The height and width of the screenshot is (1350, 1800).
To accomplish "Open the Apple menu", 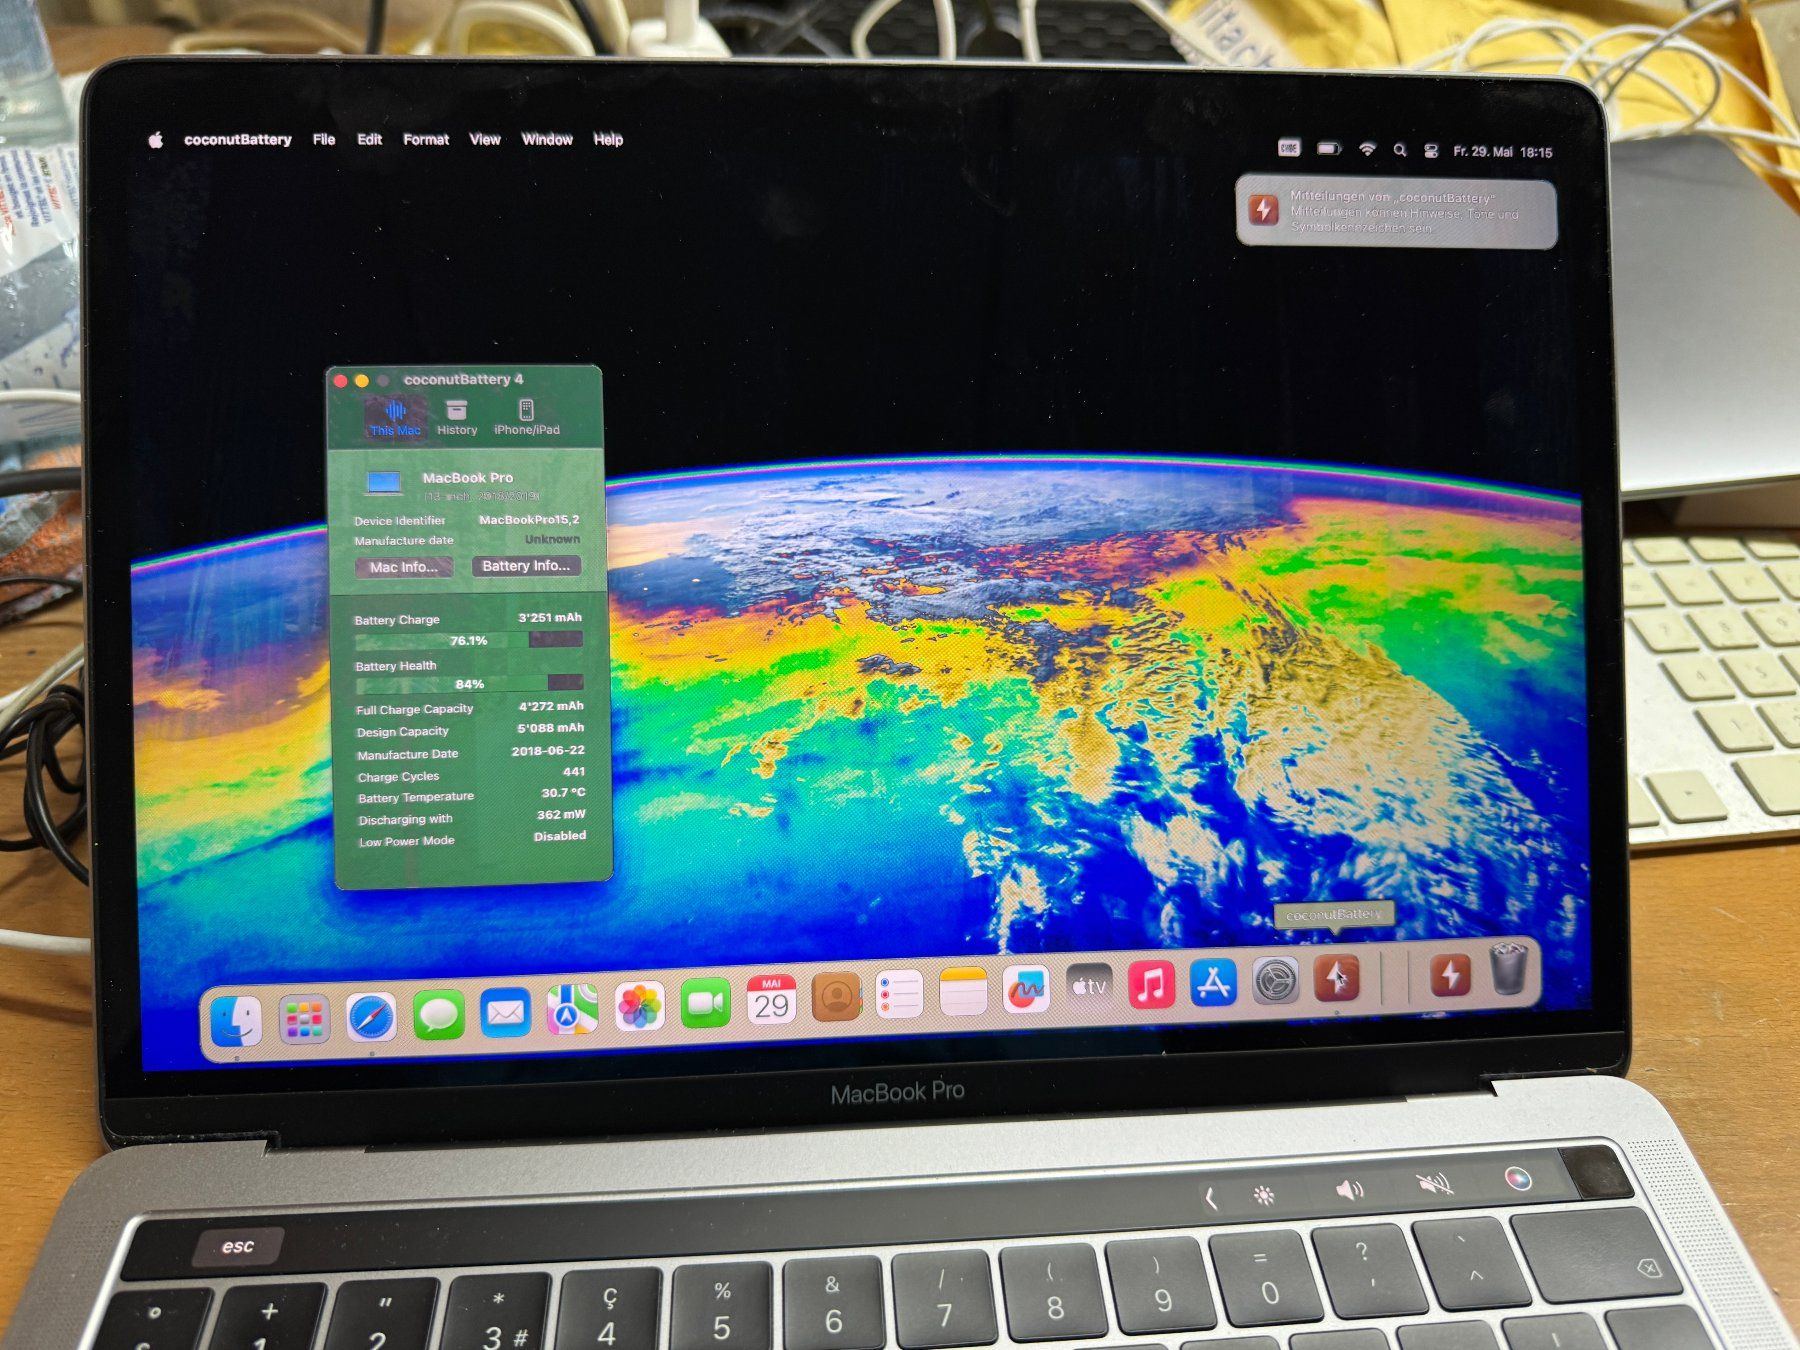I will 156,140.
